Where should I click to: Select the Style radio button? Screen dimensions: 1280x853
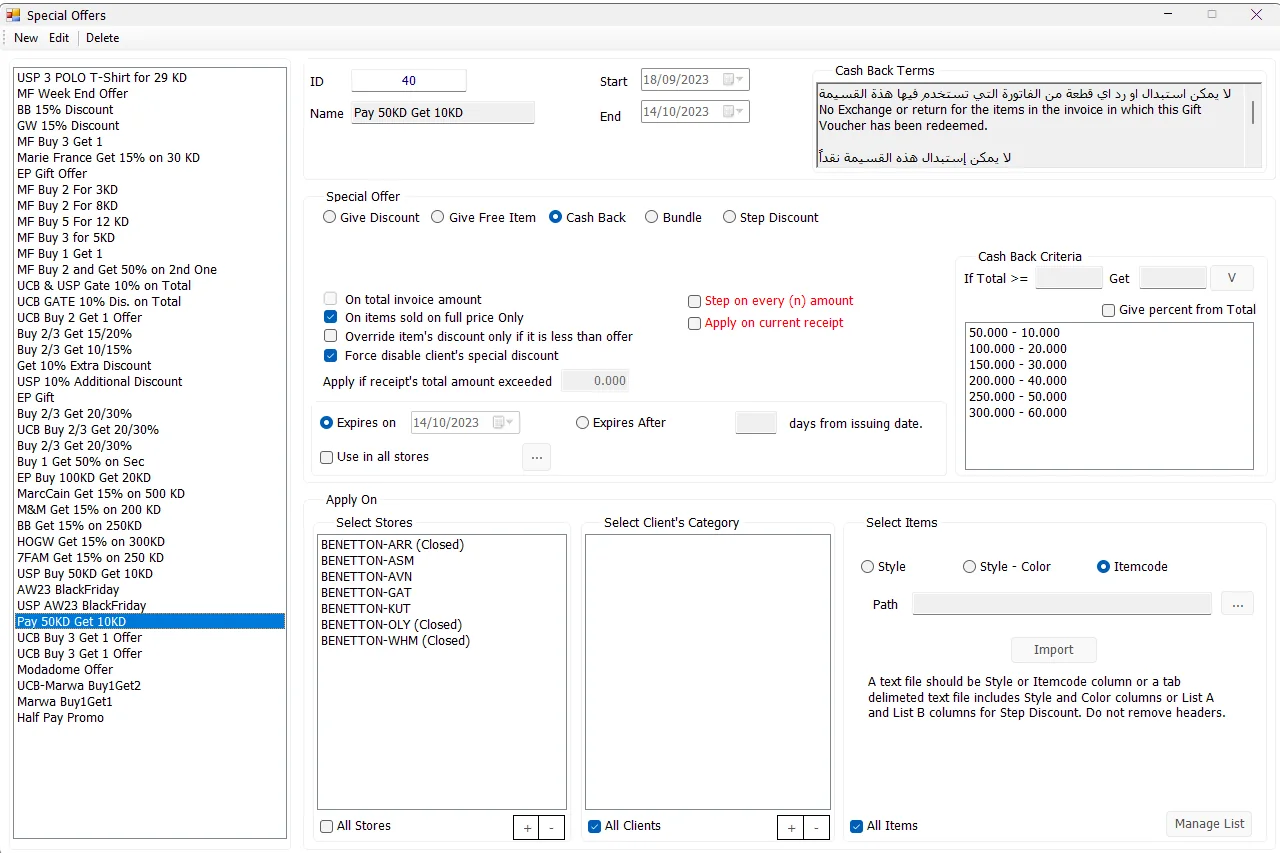click(883, 567)
